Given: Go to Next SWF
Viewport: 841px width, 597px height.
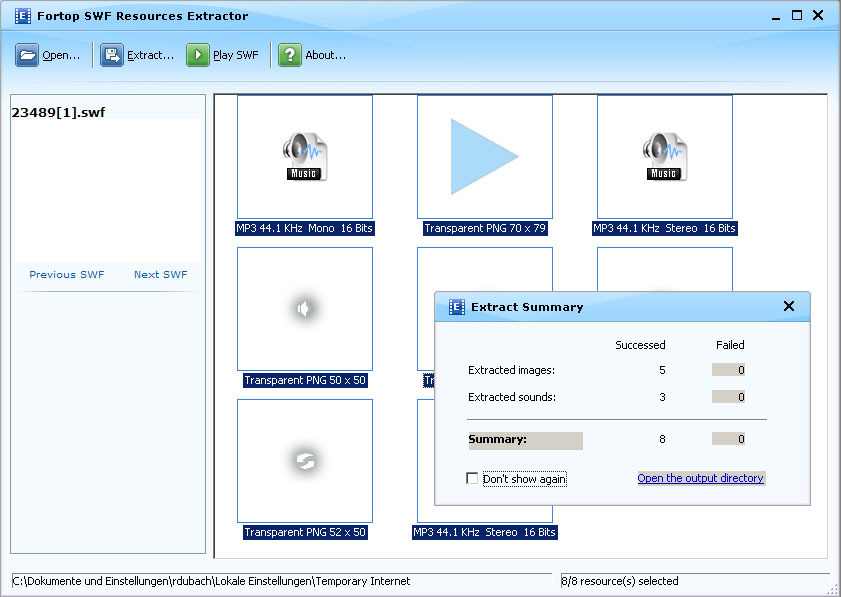Looking at the screenshot, I should click(160, 275).
